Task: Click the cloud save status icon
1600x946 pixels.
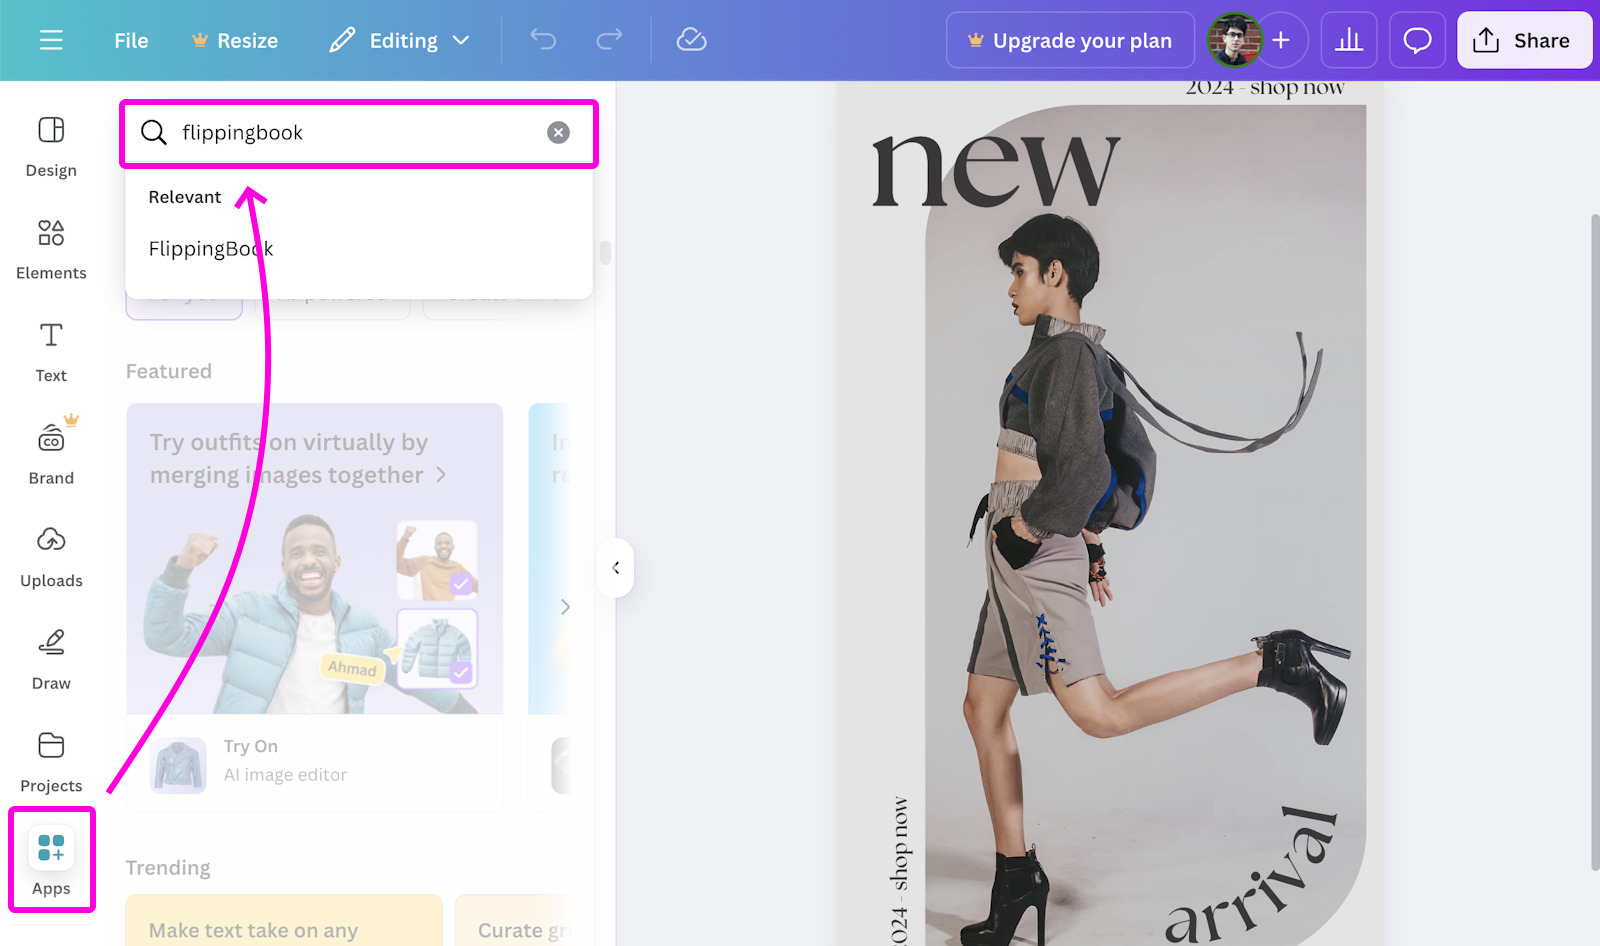Action: click(x=691, y=40)
